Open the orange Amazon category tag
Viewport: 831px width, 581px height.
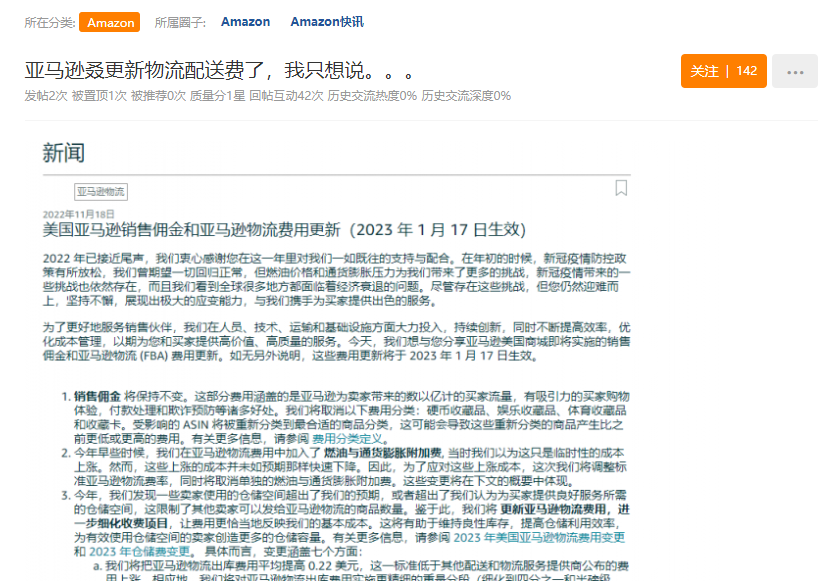pos(110,22)
